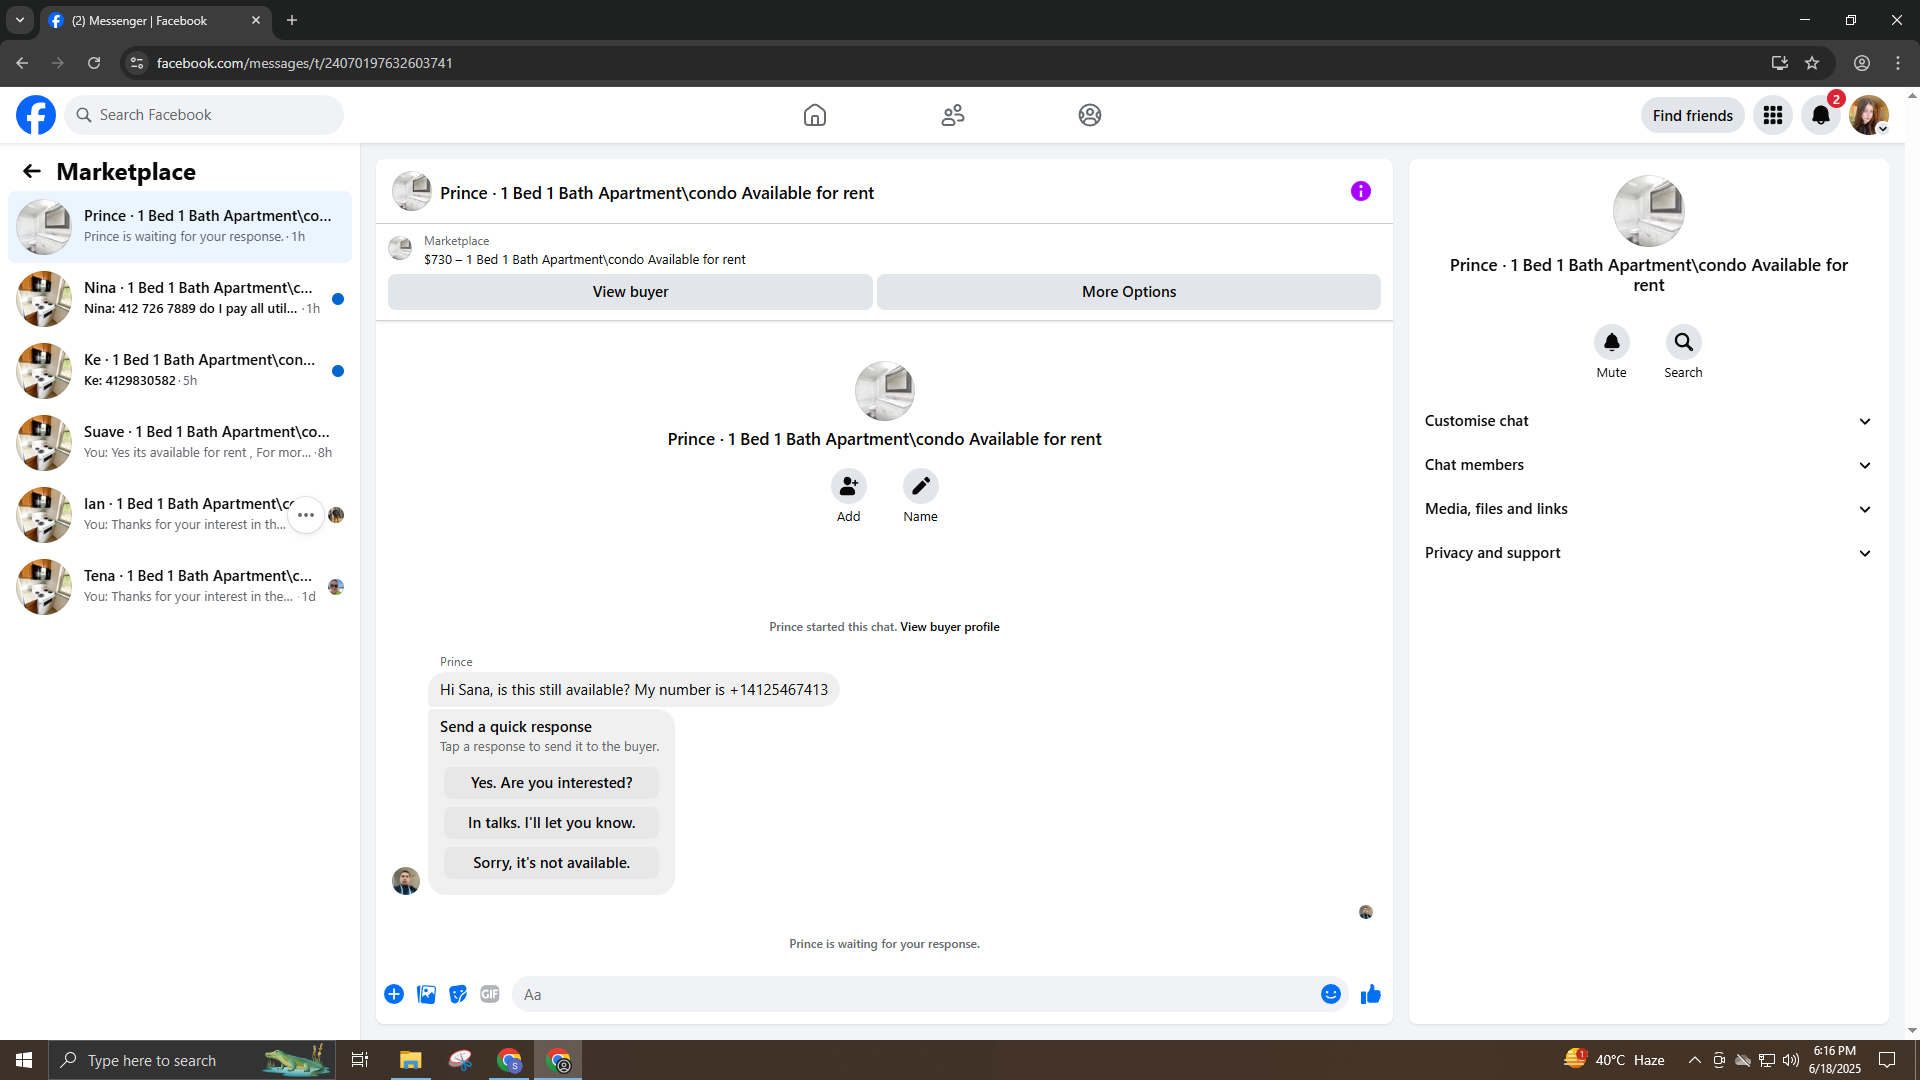
Task: Open the Facebook menu grid icon
Action: (1773, 115)
